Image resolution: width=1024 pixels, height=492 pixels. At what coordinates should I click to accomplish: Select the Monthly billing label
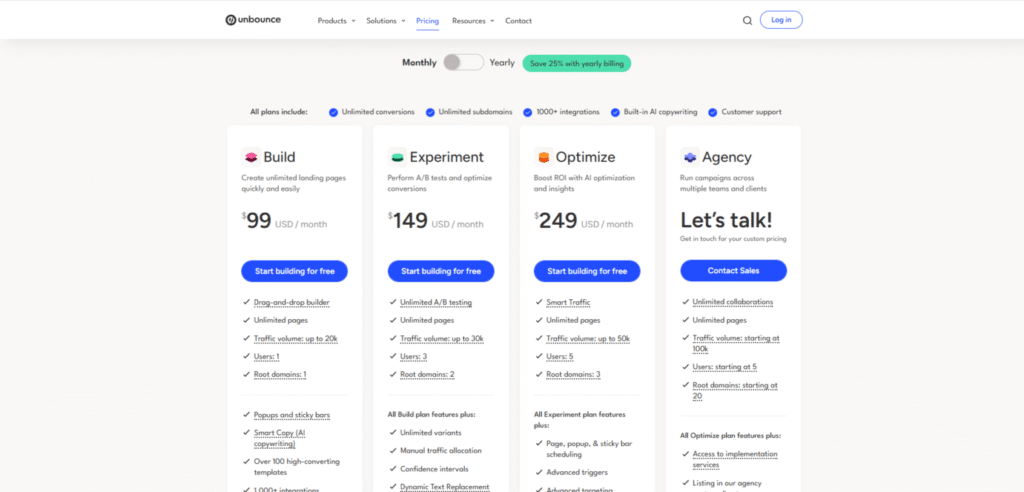pyautogui.click(x=419, y=62)
